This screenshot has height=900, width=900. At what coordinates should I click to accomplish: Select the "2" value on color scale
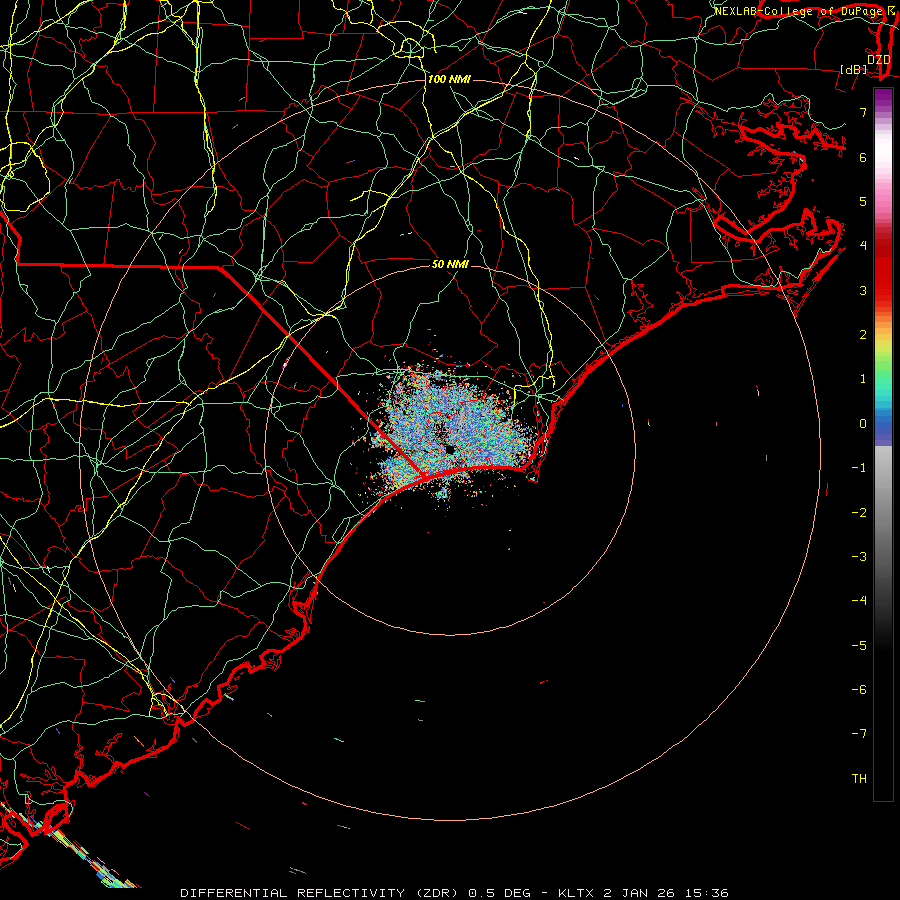(863, 335)
